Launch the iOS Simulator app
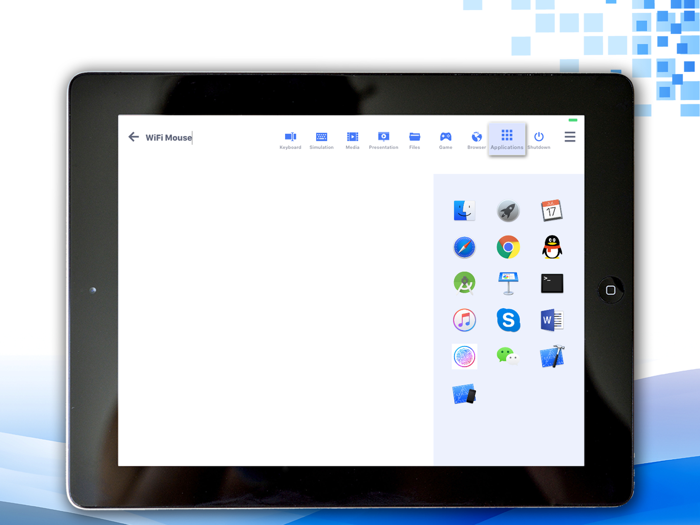Viewport: 700px width, 525px height. click(464, 394)
